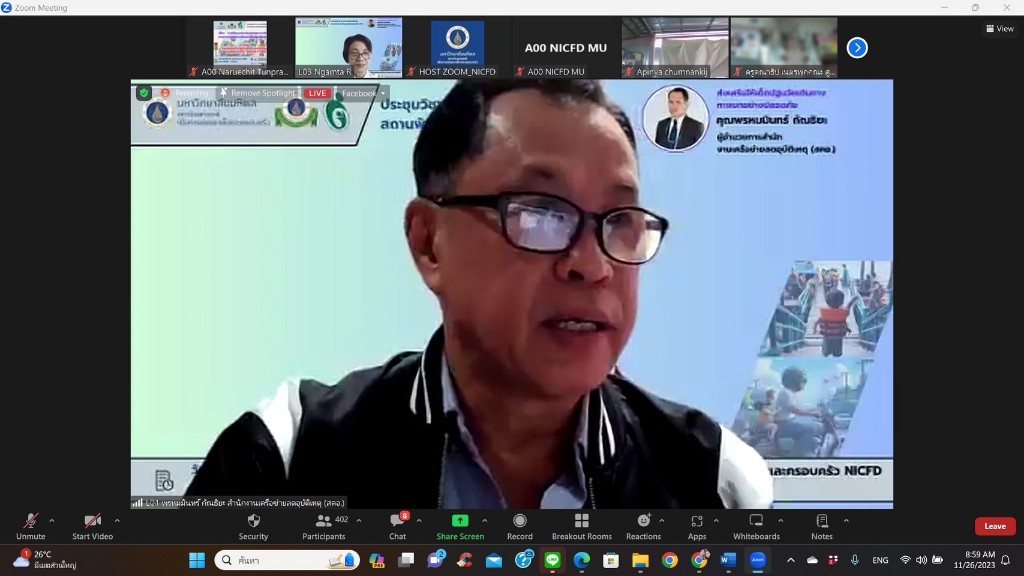Open the View layout menu
Screen dimensions: 1024x576
point(1000,29)
